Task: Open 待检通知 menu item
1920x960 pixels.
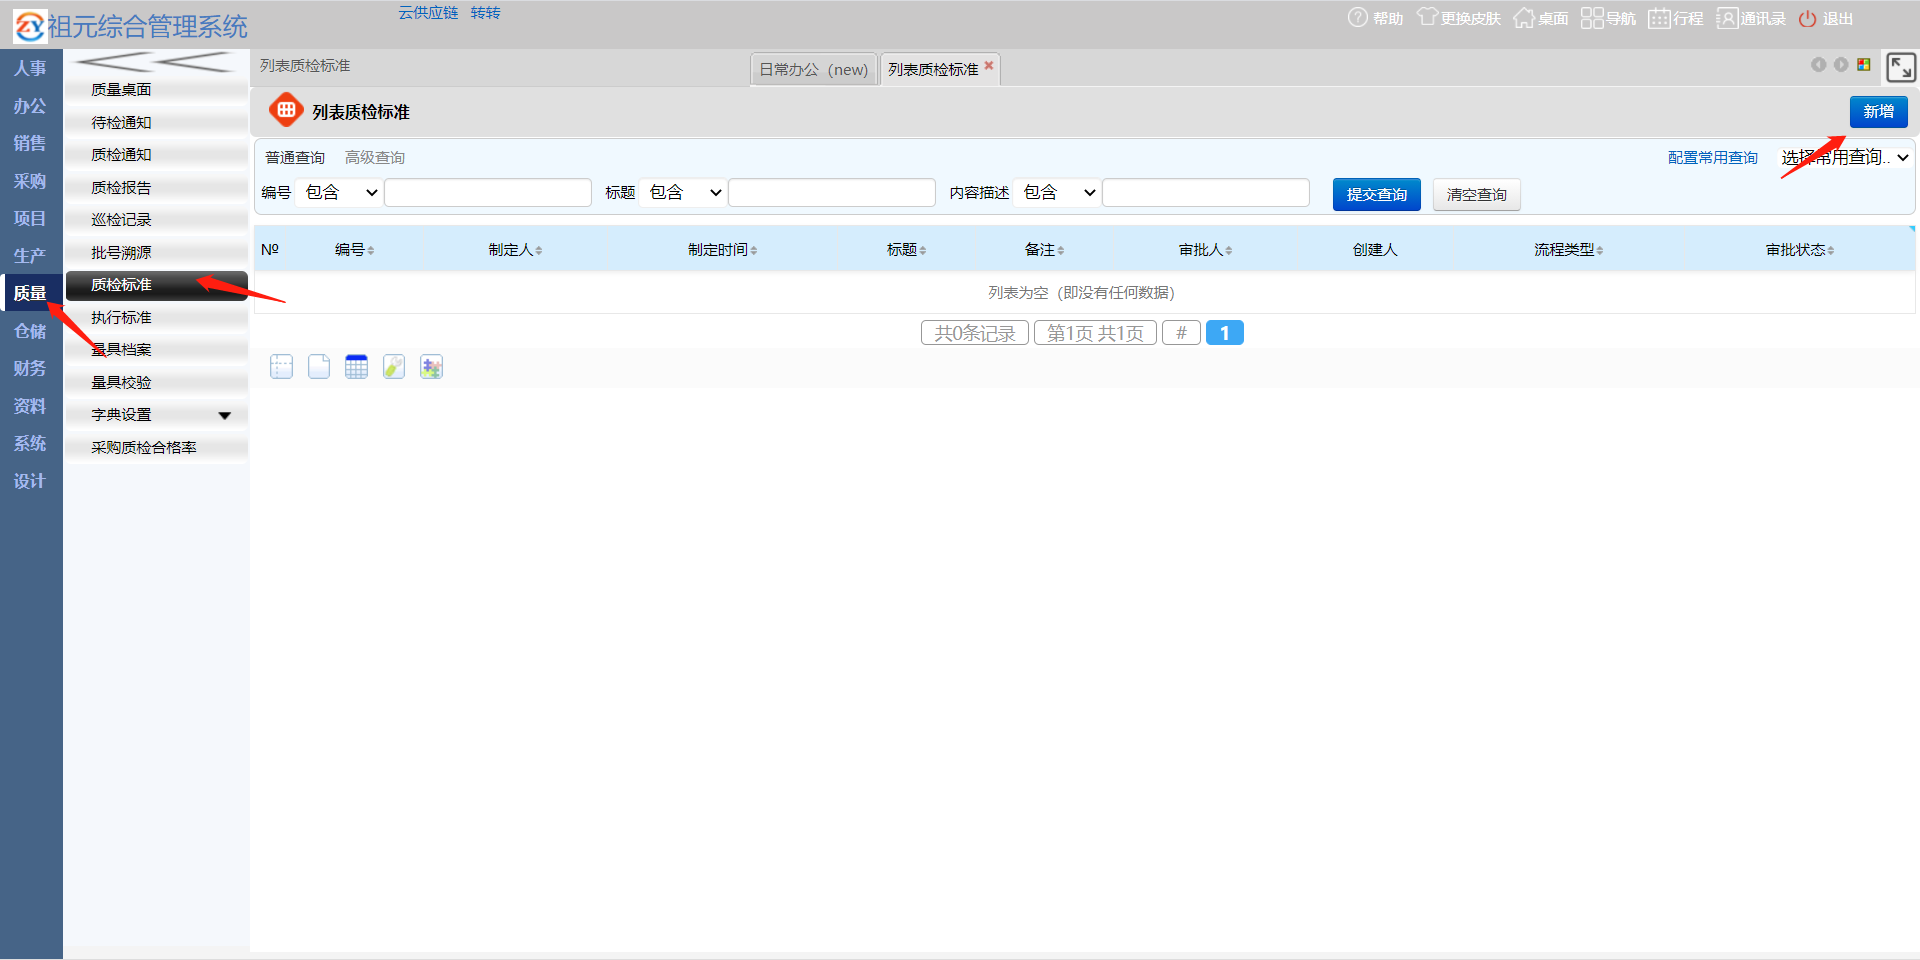Action: coord(156,122)
